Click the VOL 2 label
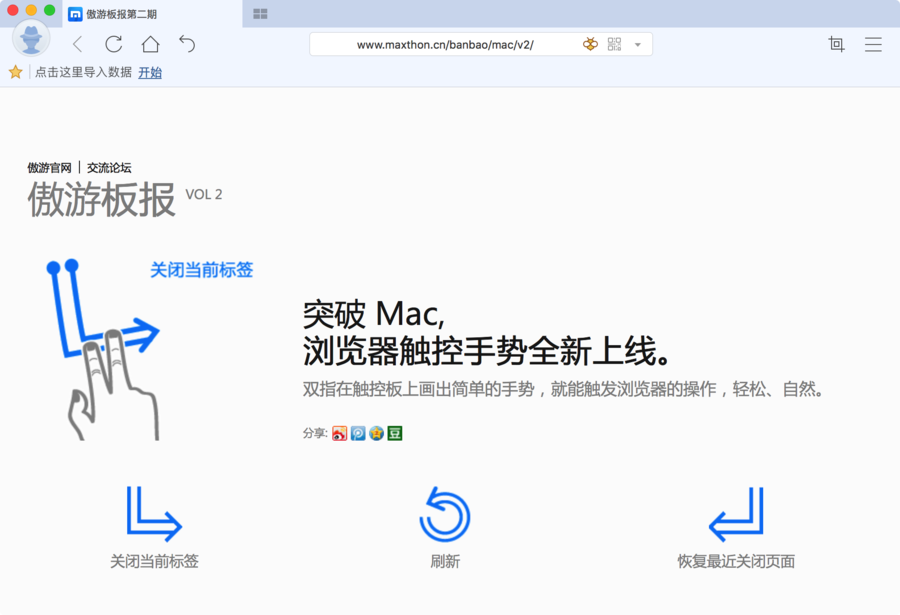This screenshot has width=900, height=615. click(204, 195)
